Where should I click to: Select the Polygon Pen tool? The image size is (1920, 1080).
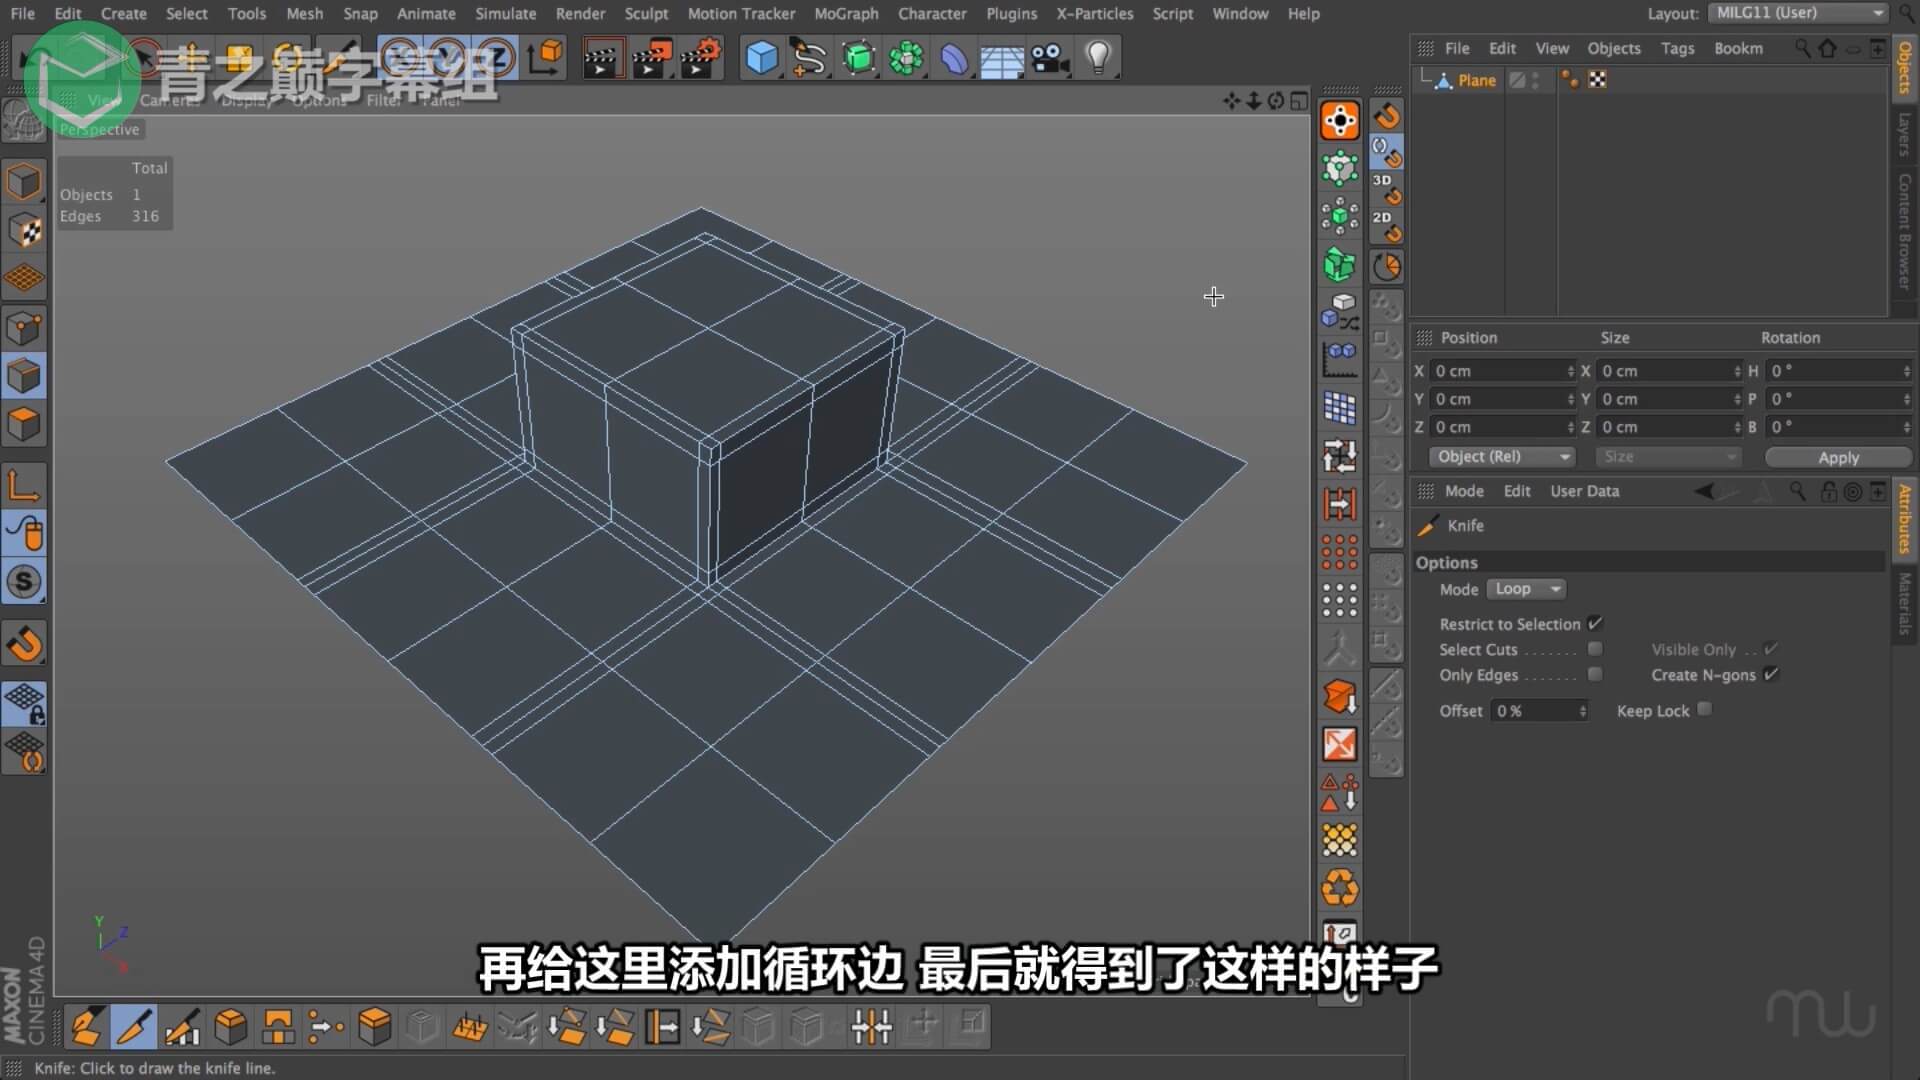click(87, 1027)
